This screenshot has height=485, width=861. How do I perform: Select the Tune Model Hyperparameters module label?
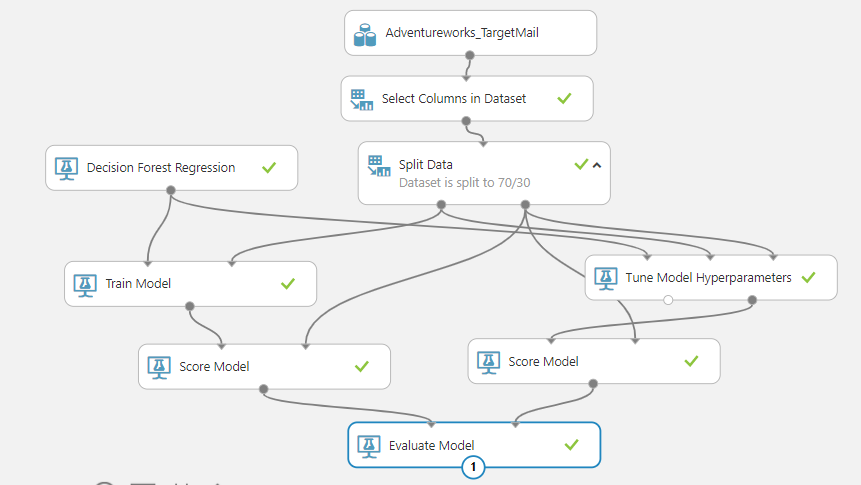(709, 278)
